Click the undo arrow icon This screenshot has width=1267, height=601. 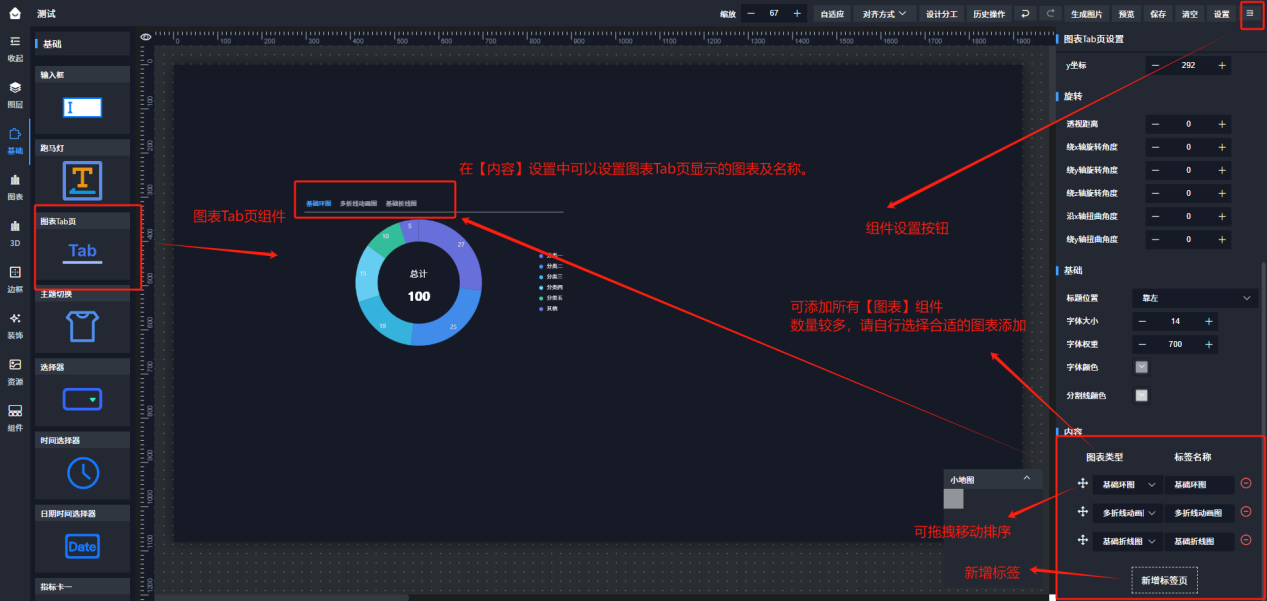1025,14
